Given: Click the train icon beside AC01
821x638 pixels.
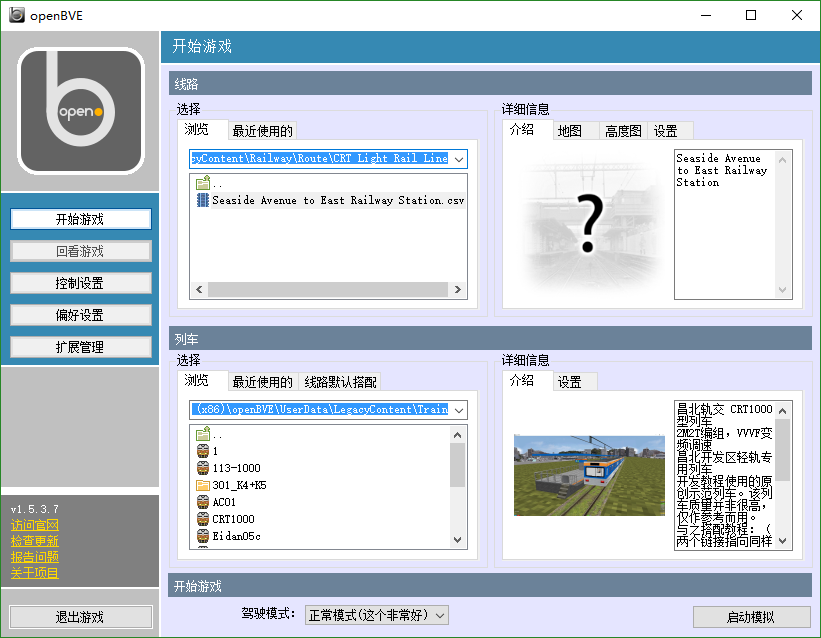Looking at the screenshot, I should pyautogui.click(x=203, y=502).
